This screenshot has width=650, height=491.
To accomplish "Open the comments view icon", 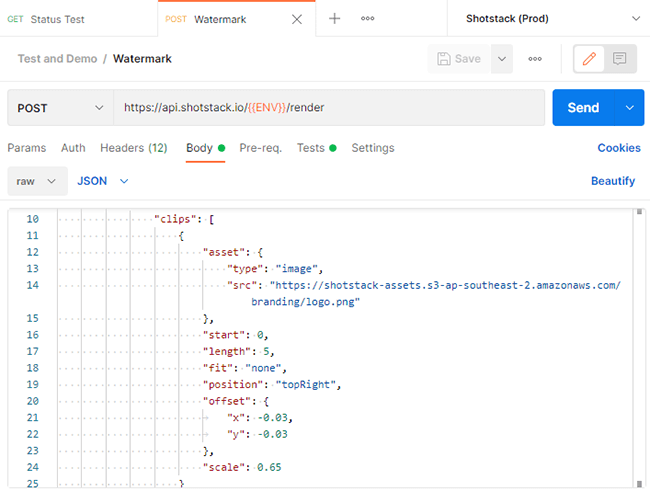I will point(620,59).
